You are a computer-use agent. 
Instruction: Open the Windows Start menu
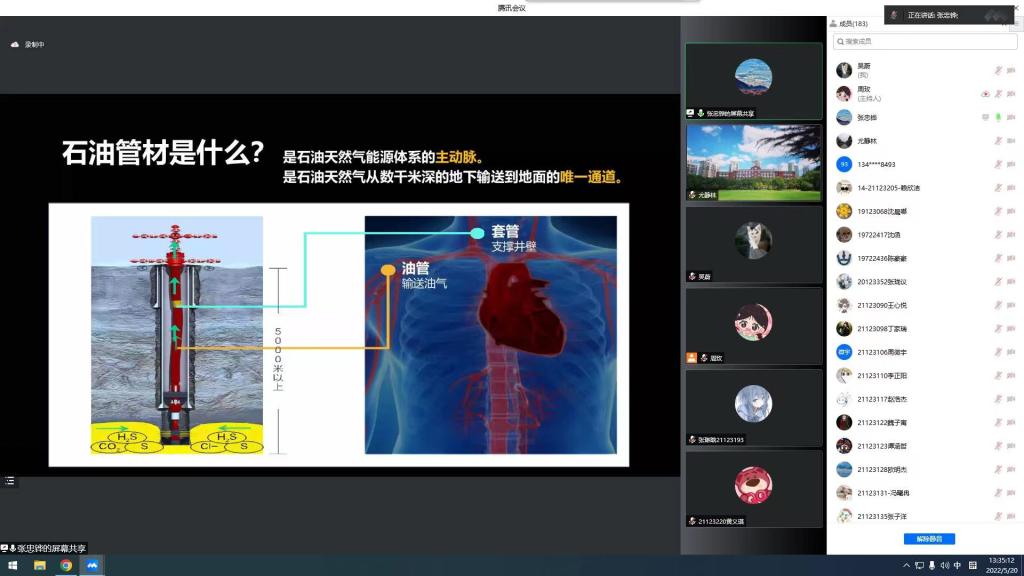13,565
